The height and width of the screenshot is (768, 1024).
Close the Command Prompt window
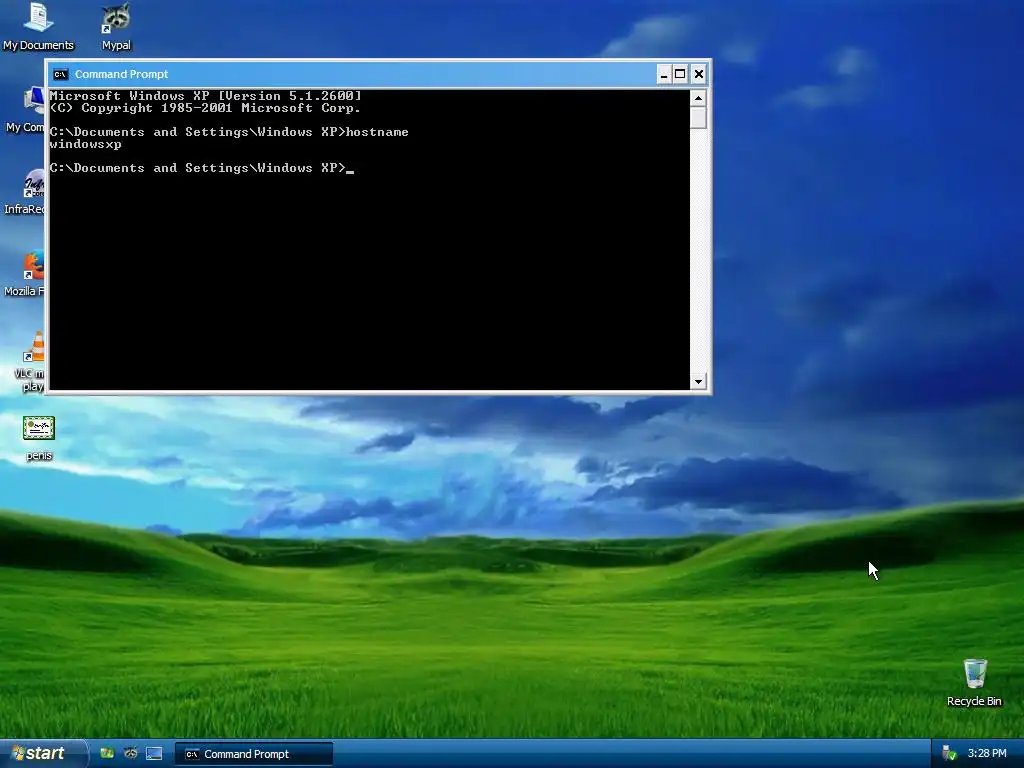coord(699,74)
